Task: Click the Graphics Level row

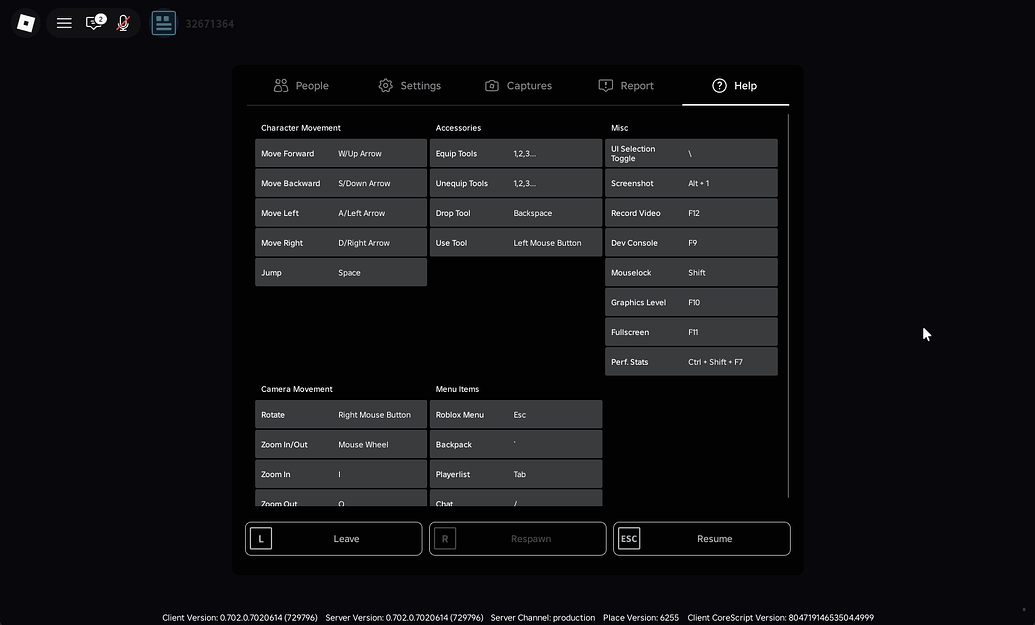Action: (691, 302)
